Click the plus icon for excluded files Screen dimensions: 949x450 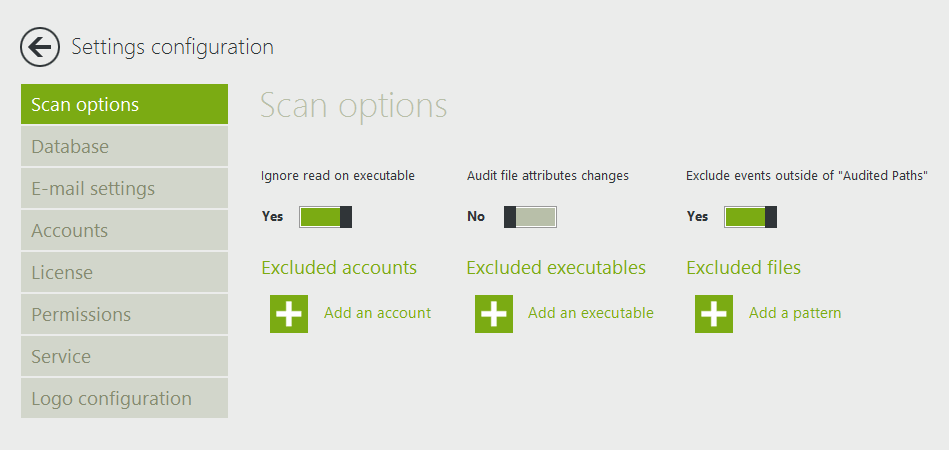[714, 313]
